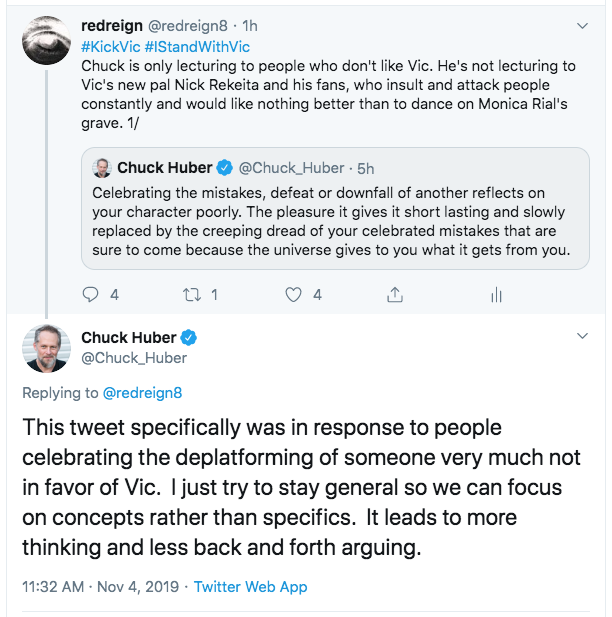Click small Chuck Huber avatar in quoted tweet
Image resolution: width=612 pixels, height=617 pixels.
coord(102,168)
